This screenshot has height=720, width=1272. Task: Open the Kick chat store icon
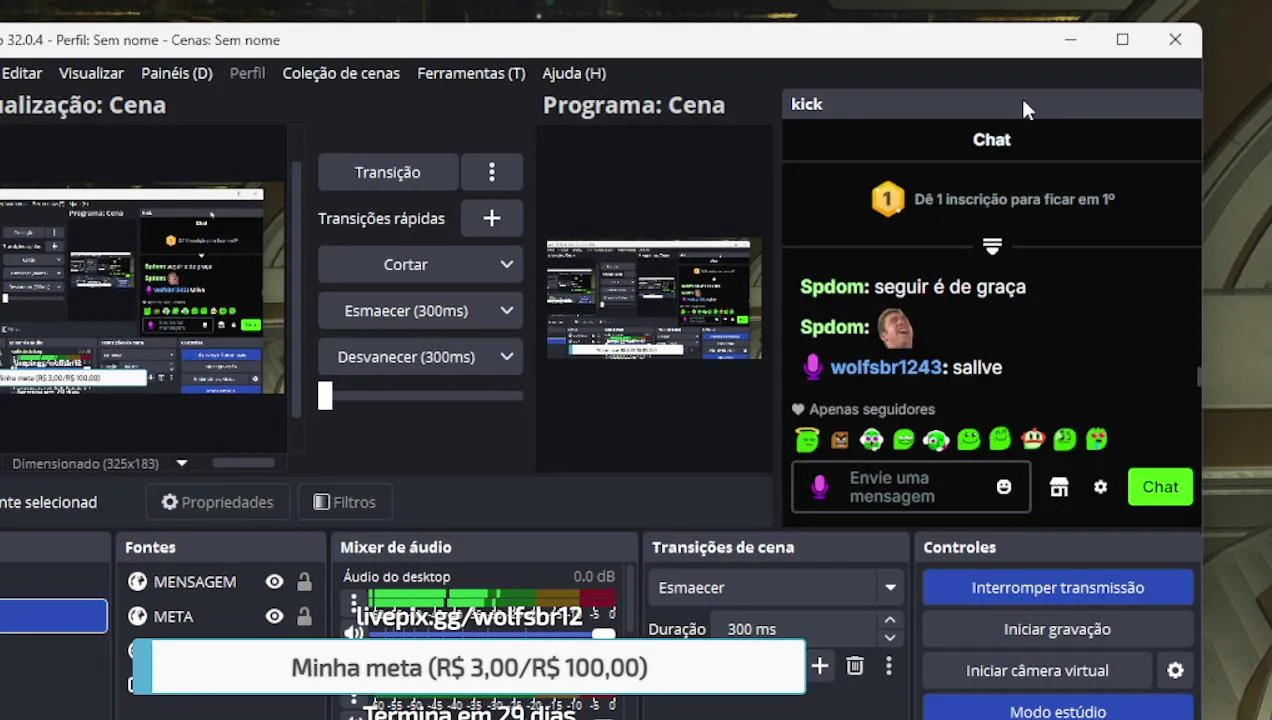1059,487
